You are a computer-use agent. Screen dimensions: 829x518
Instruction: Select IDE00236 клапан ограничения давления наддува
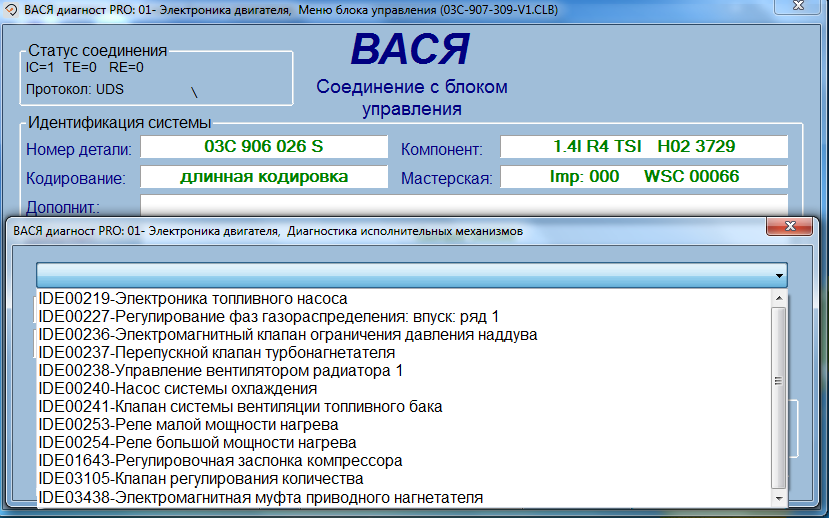288,335
